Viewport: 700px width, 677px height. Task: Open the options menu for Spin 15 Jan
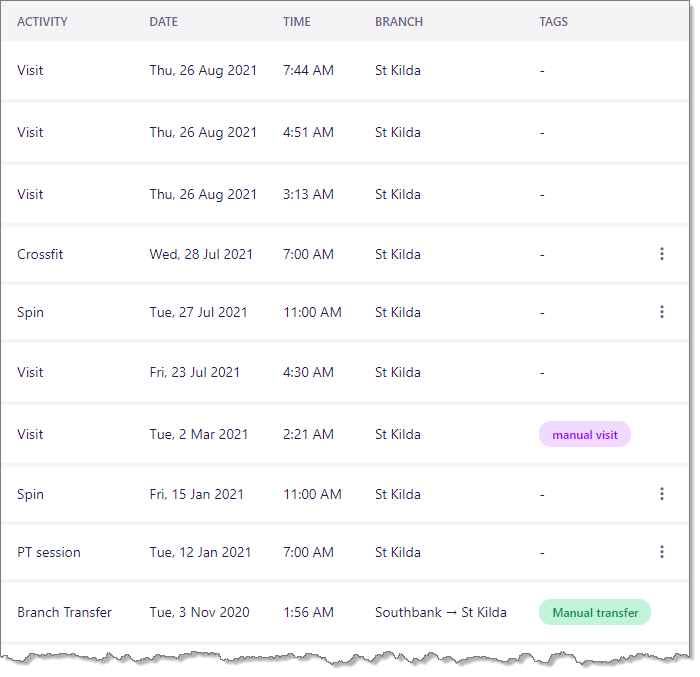662,494
